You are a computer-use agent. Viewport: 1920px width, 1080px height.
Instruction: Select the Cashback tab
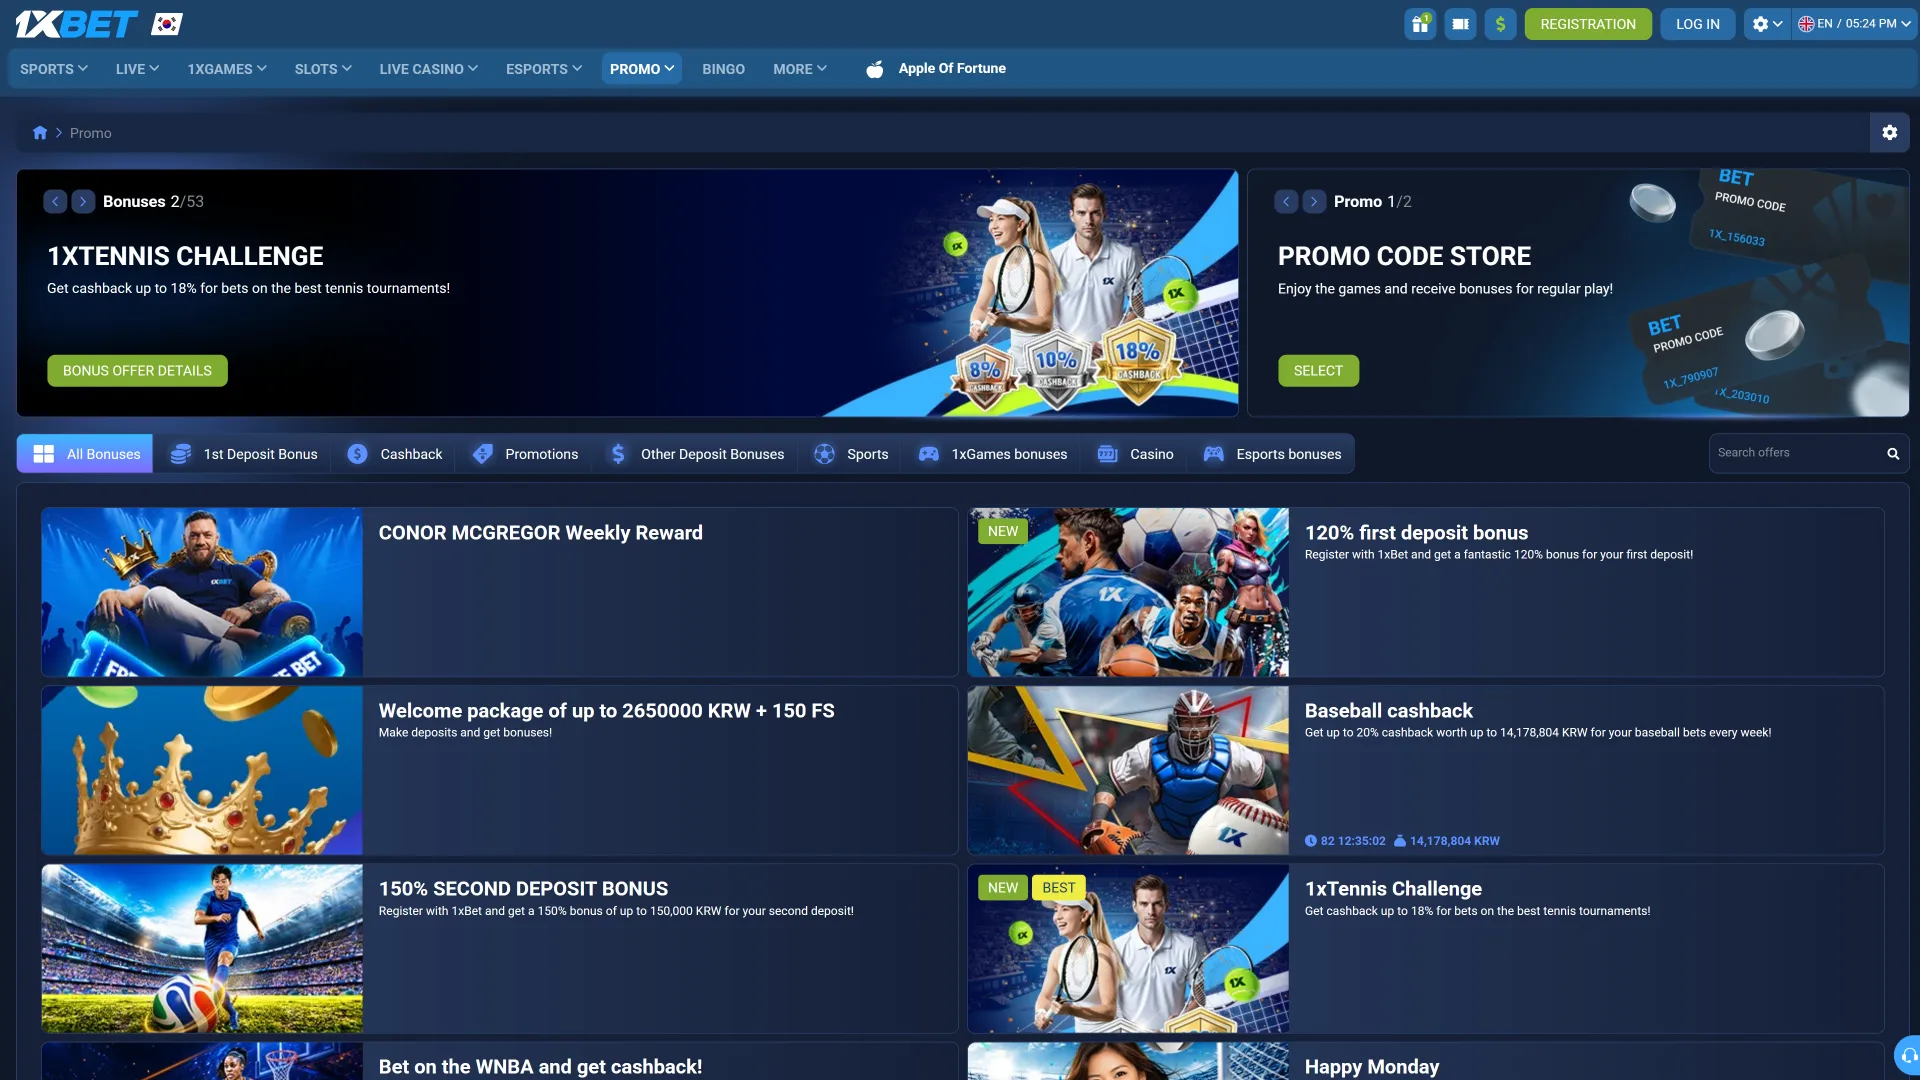[394, 454]
